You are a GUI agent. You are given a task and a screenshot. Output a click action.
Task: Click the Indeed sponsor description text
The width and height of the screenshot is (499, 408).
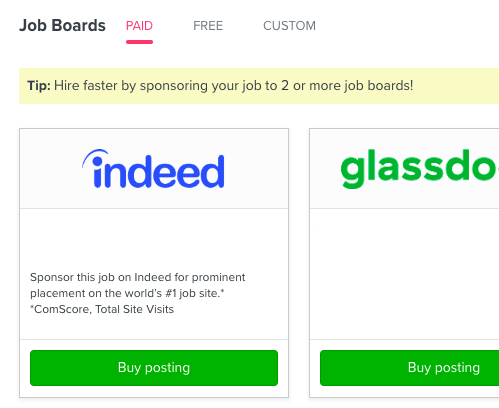(138, 285)
